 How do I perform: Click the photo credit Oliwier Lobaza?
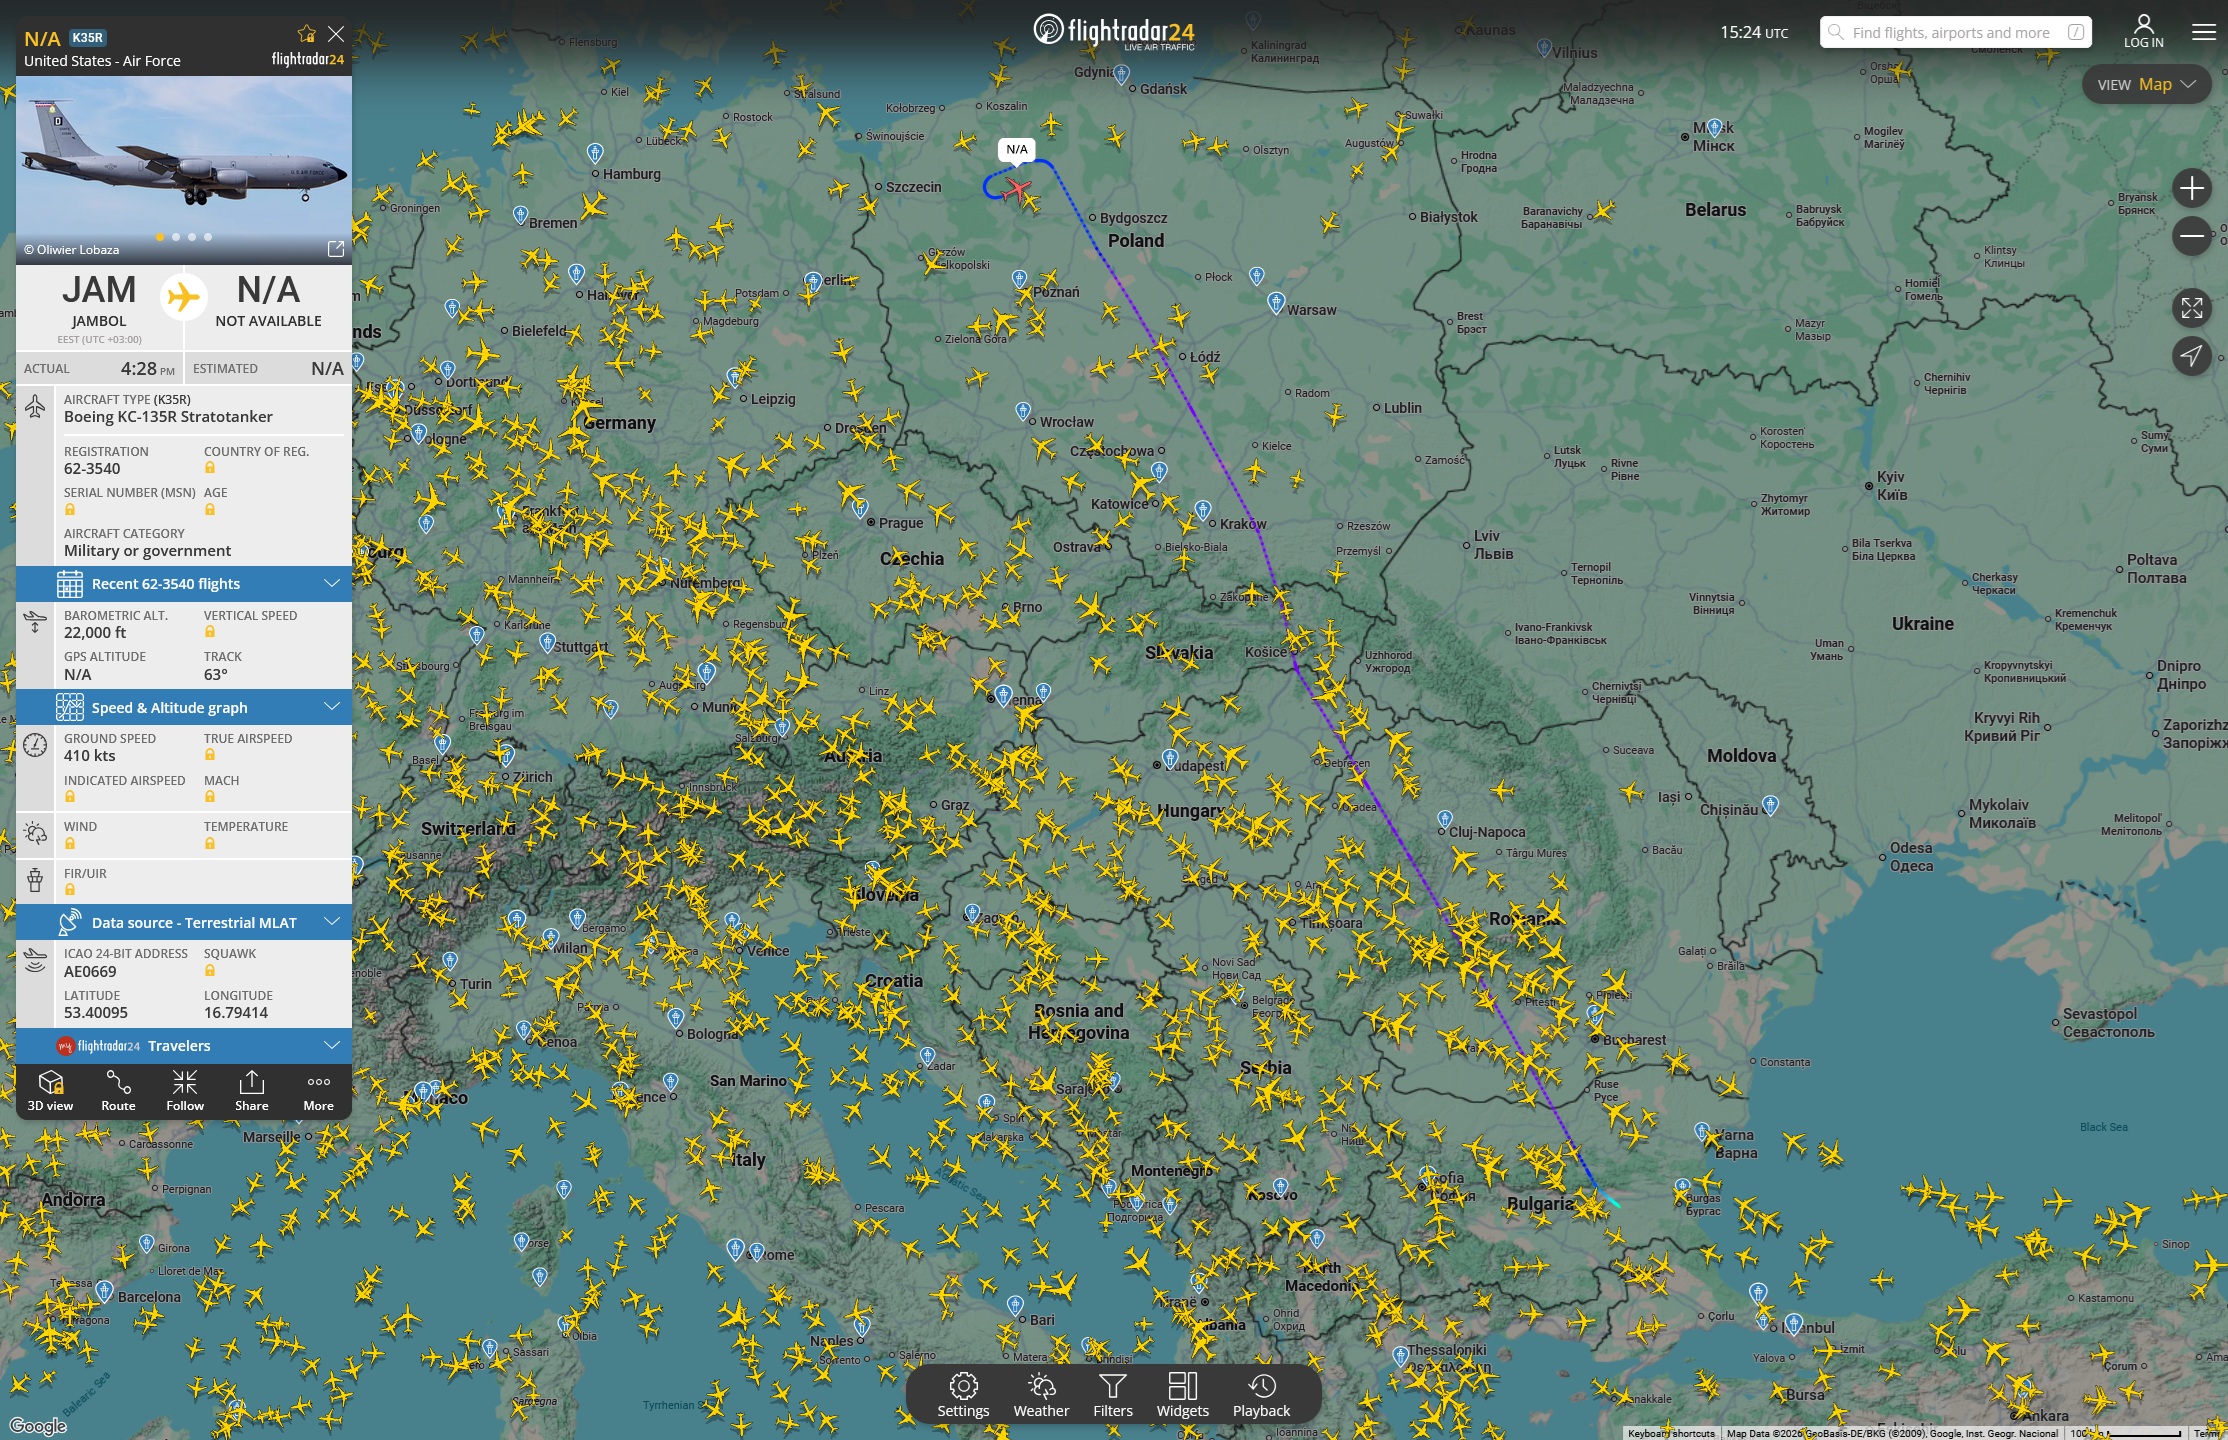(x=72, y=250)
